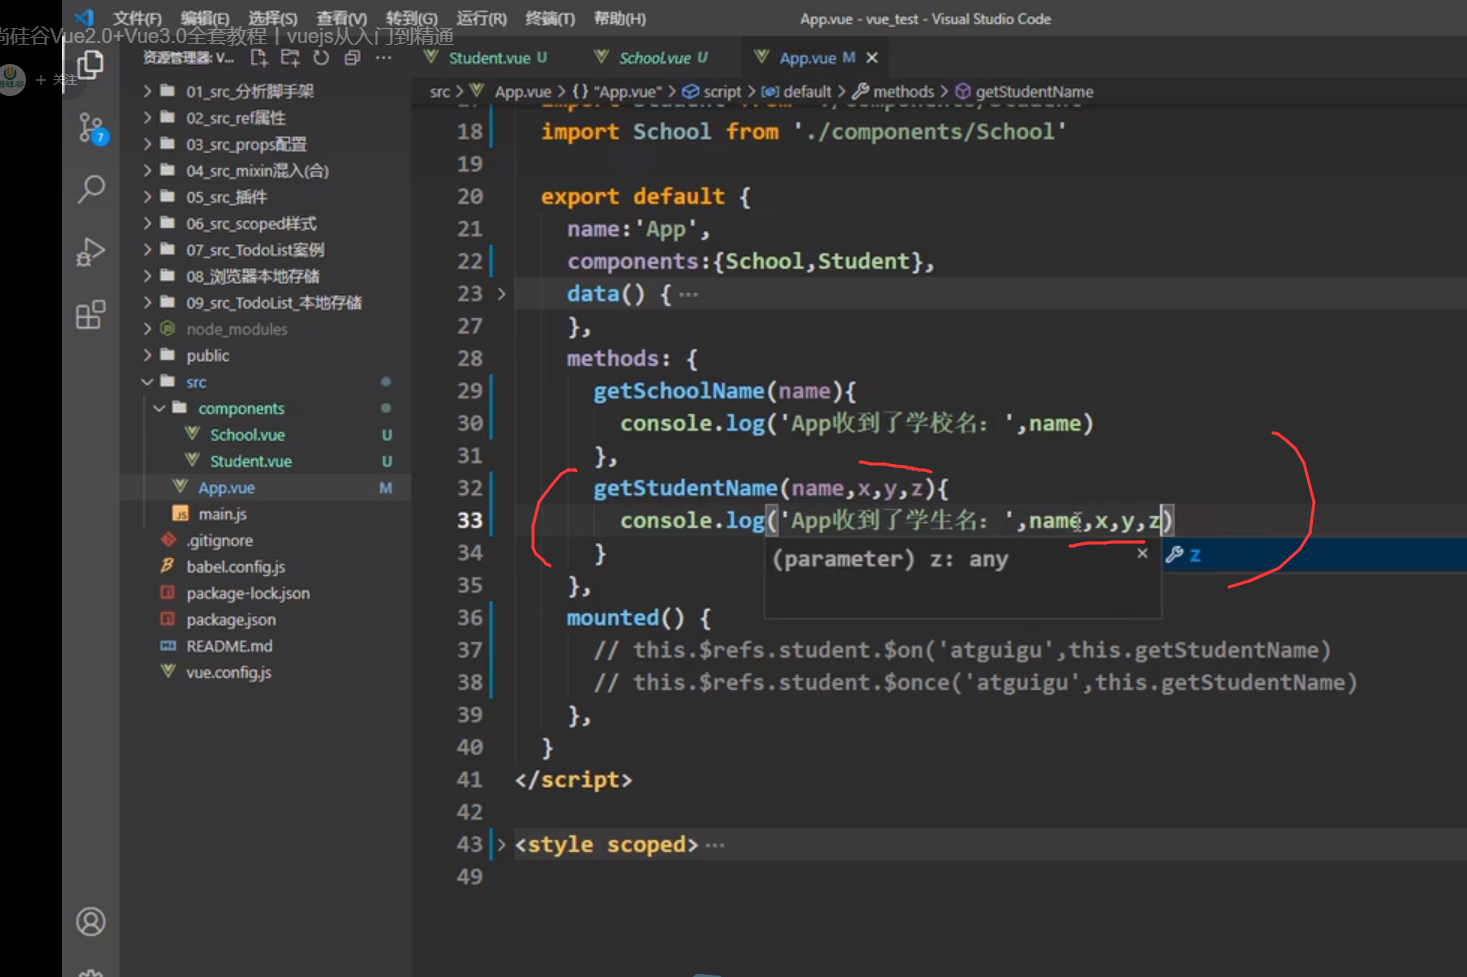Switch to the Student.vue tab
Screen dimensions: 1467x977
[x=489, y=58]
